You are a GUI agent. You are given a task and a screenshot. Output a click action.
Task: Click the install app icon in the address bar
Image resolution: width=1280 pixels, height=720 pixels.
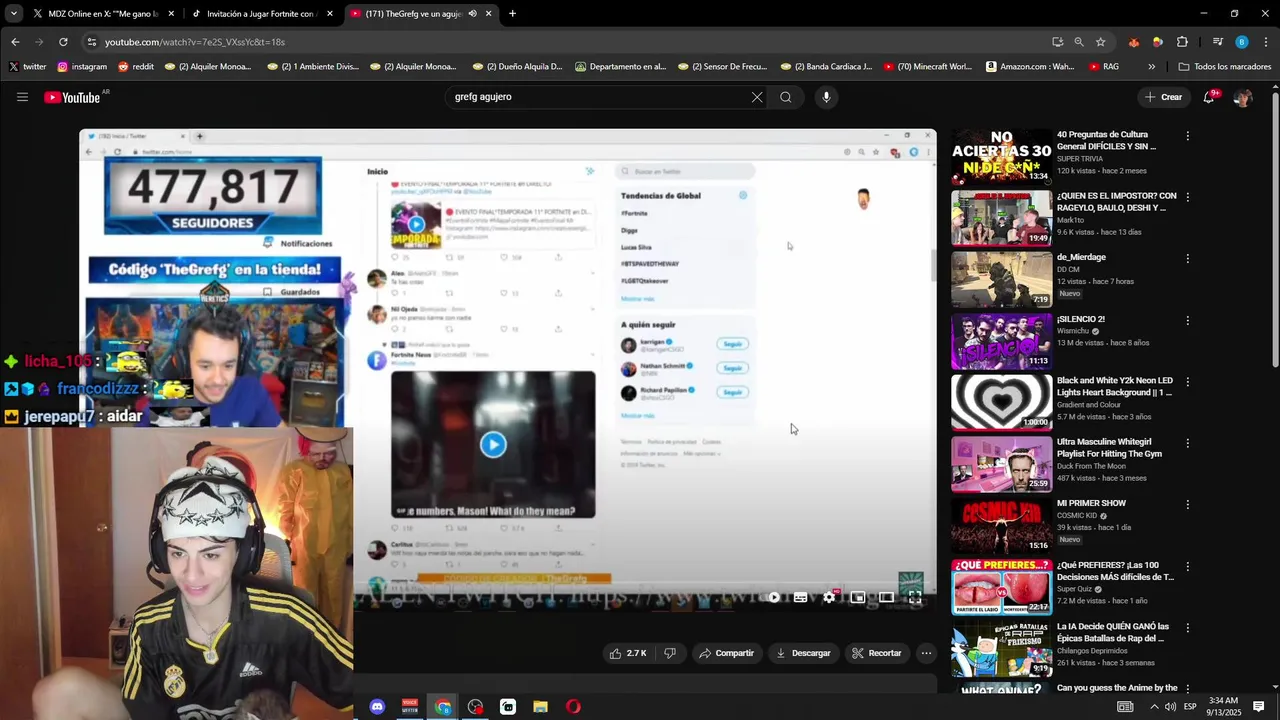pos(1057,42)
